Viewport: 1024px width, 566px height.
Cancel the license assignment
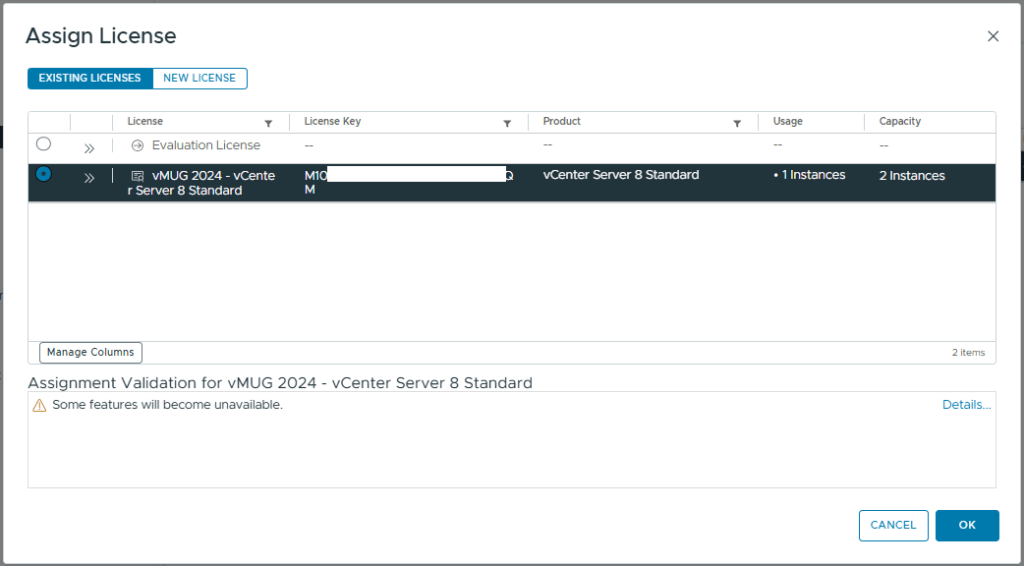click(x=893, y=525)
